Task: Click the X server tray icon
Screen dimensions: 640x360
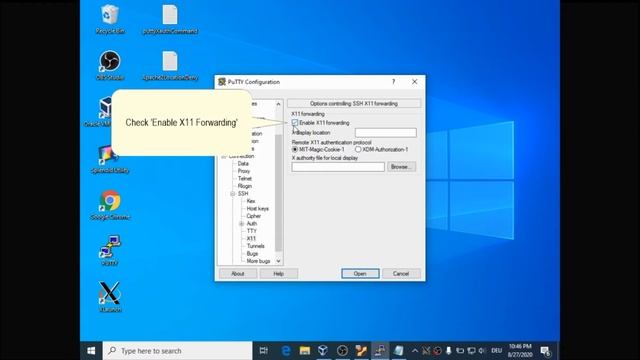Action: tap(426, 351)
